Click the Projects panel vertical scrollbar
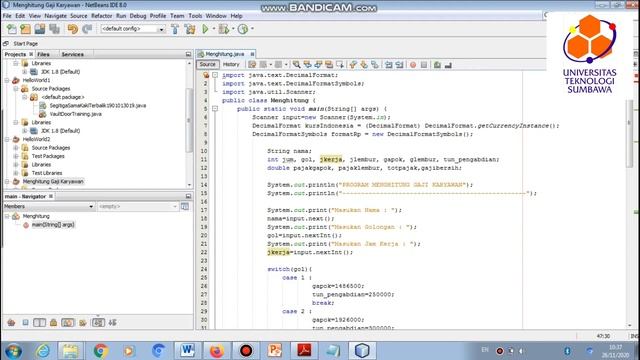Image resolution: width=640 pixels, height=360 pixels. [x=189, y=122]
